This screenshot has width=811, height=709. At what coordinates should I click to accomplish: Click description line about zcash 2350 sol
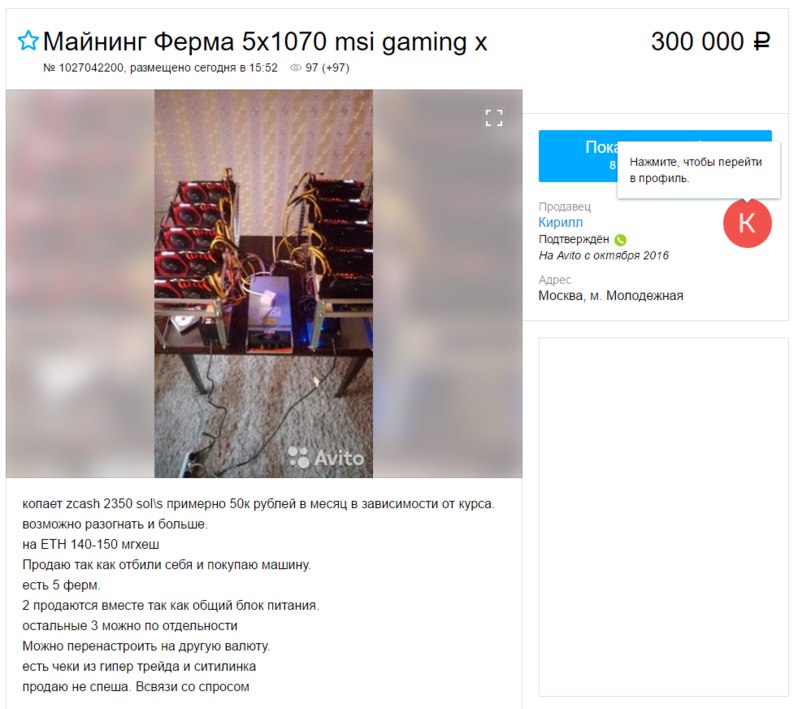click(x=258, y=504)
